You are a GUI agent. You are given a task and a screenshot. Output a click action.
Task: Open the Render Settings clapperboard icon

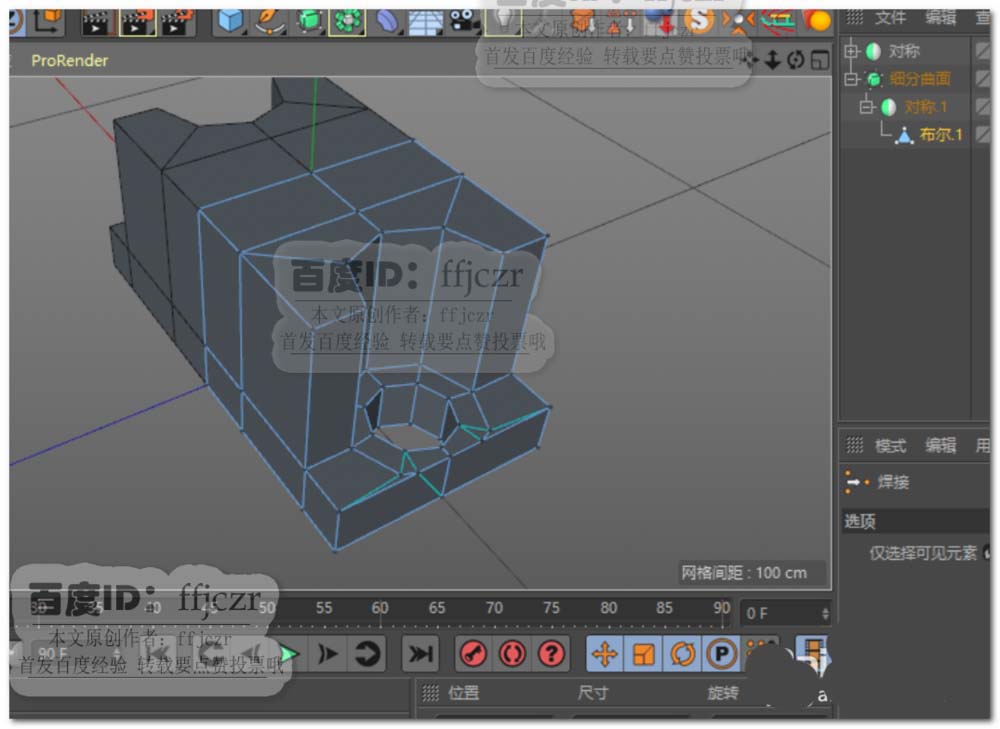177,22
